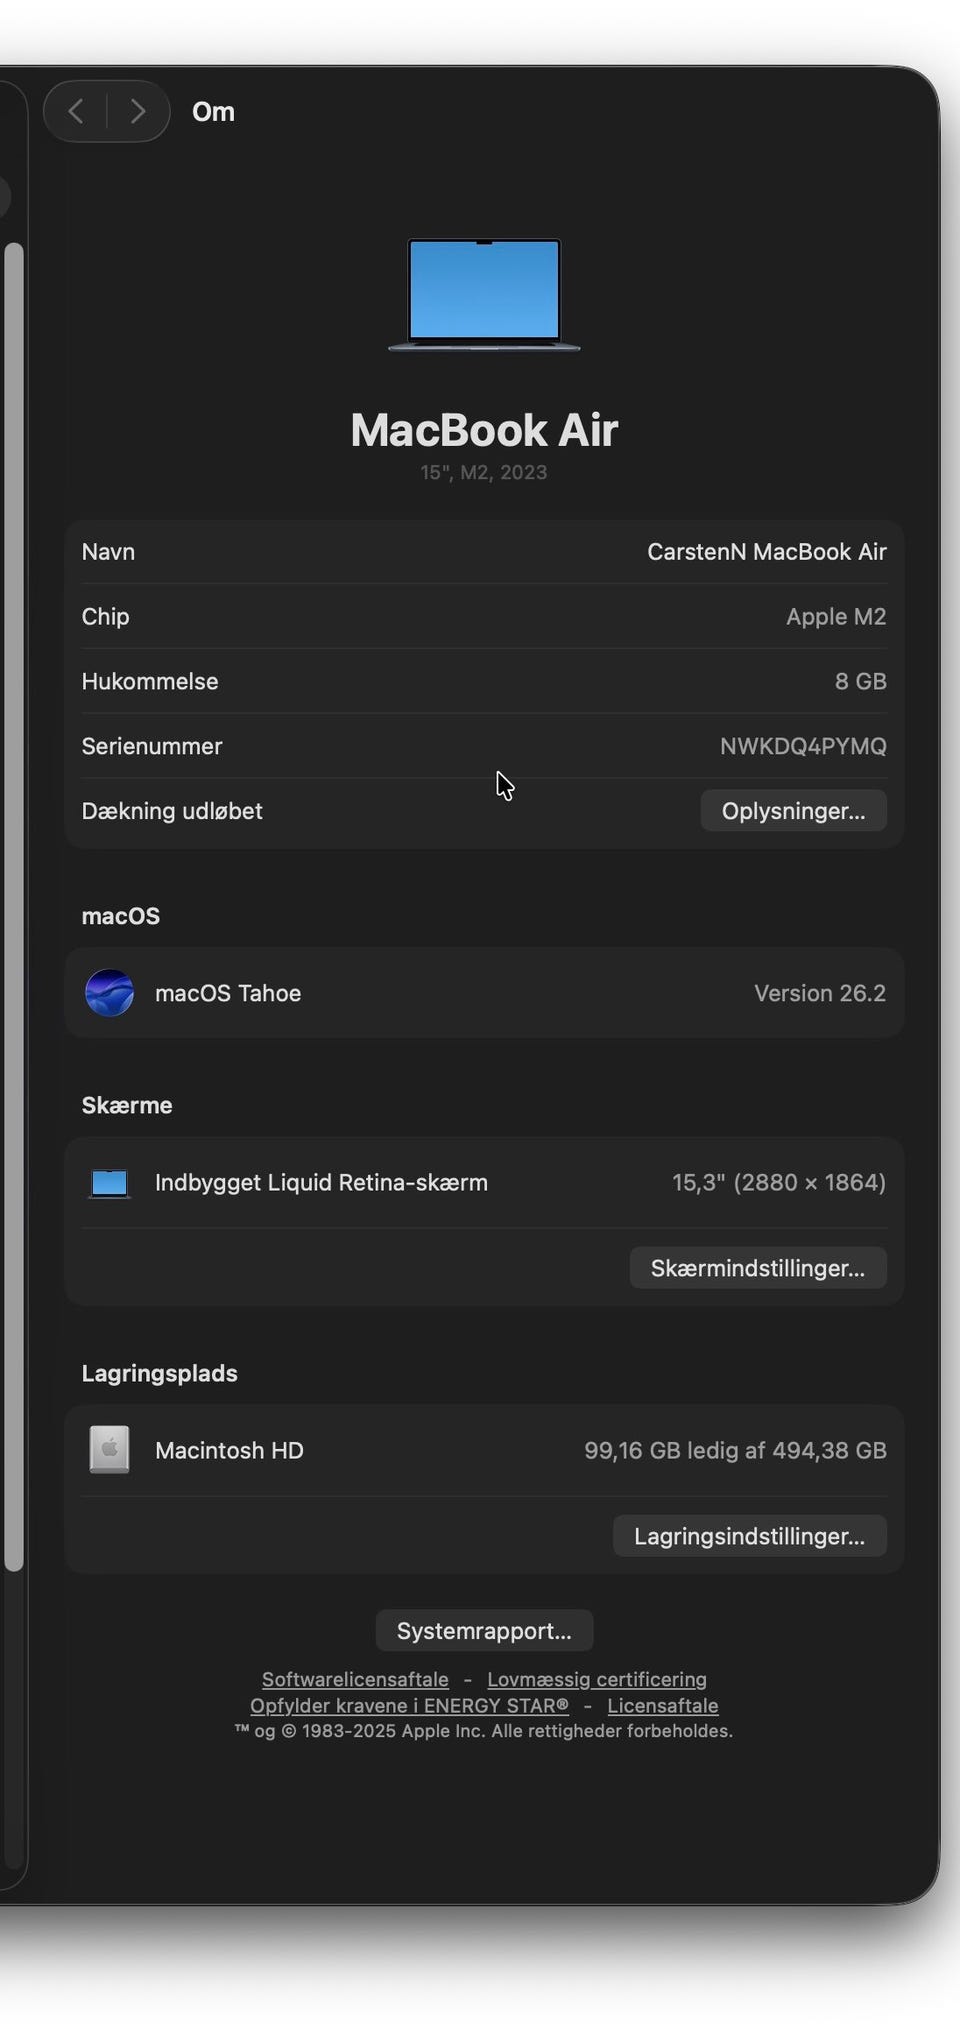Open Lovmæssig certificering link

[x=597, y=1680]
